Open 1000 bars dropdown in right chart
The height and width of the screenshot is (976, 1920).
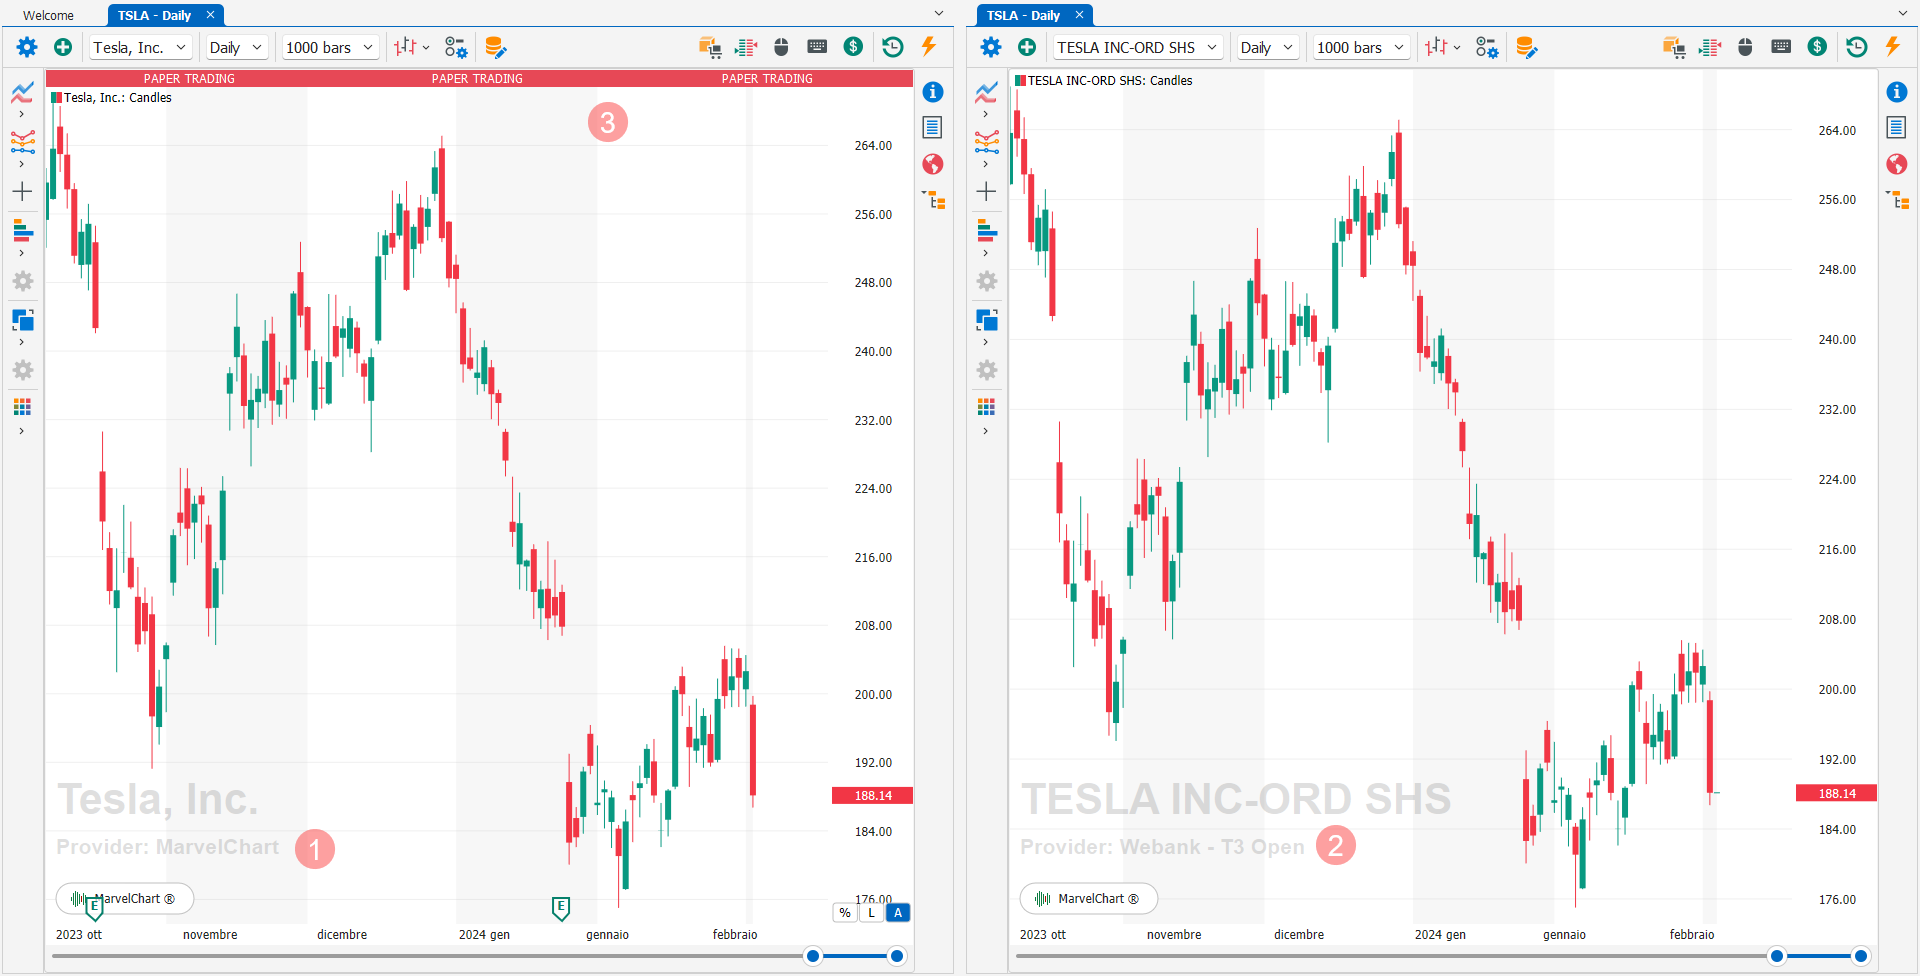(1361, 47)
